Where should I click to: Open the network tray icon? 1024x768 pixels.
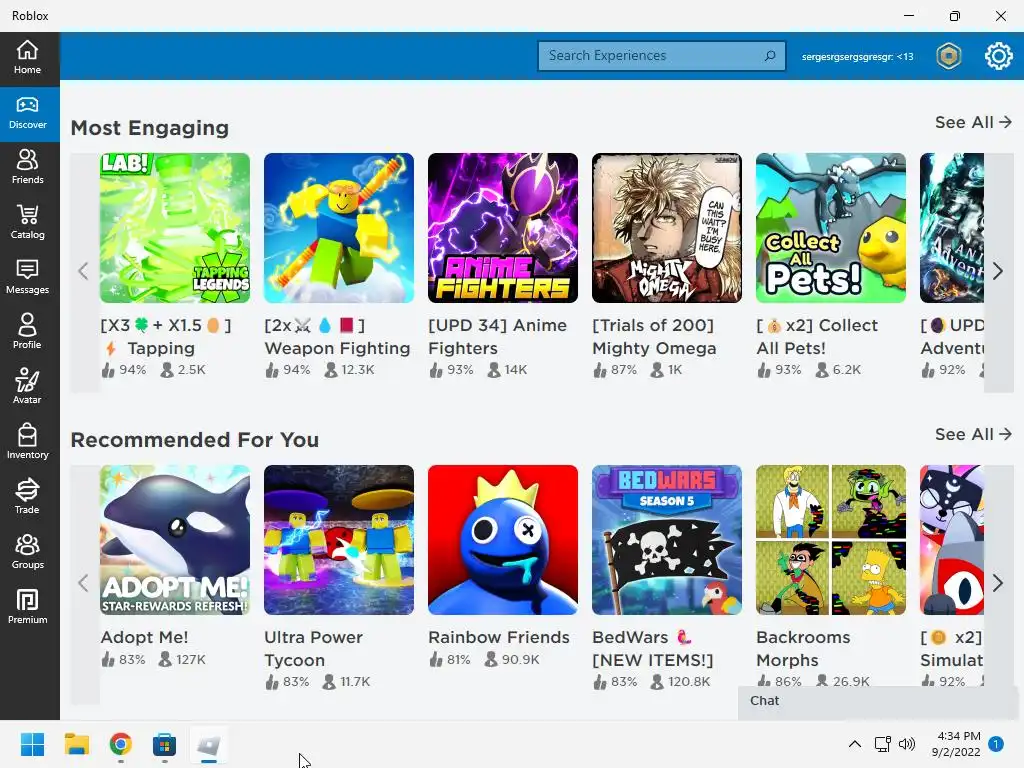point(883,744)
